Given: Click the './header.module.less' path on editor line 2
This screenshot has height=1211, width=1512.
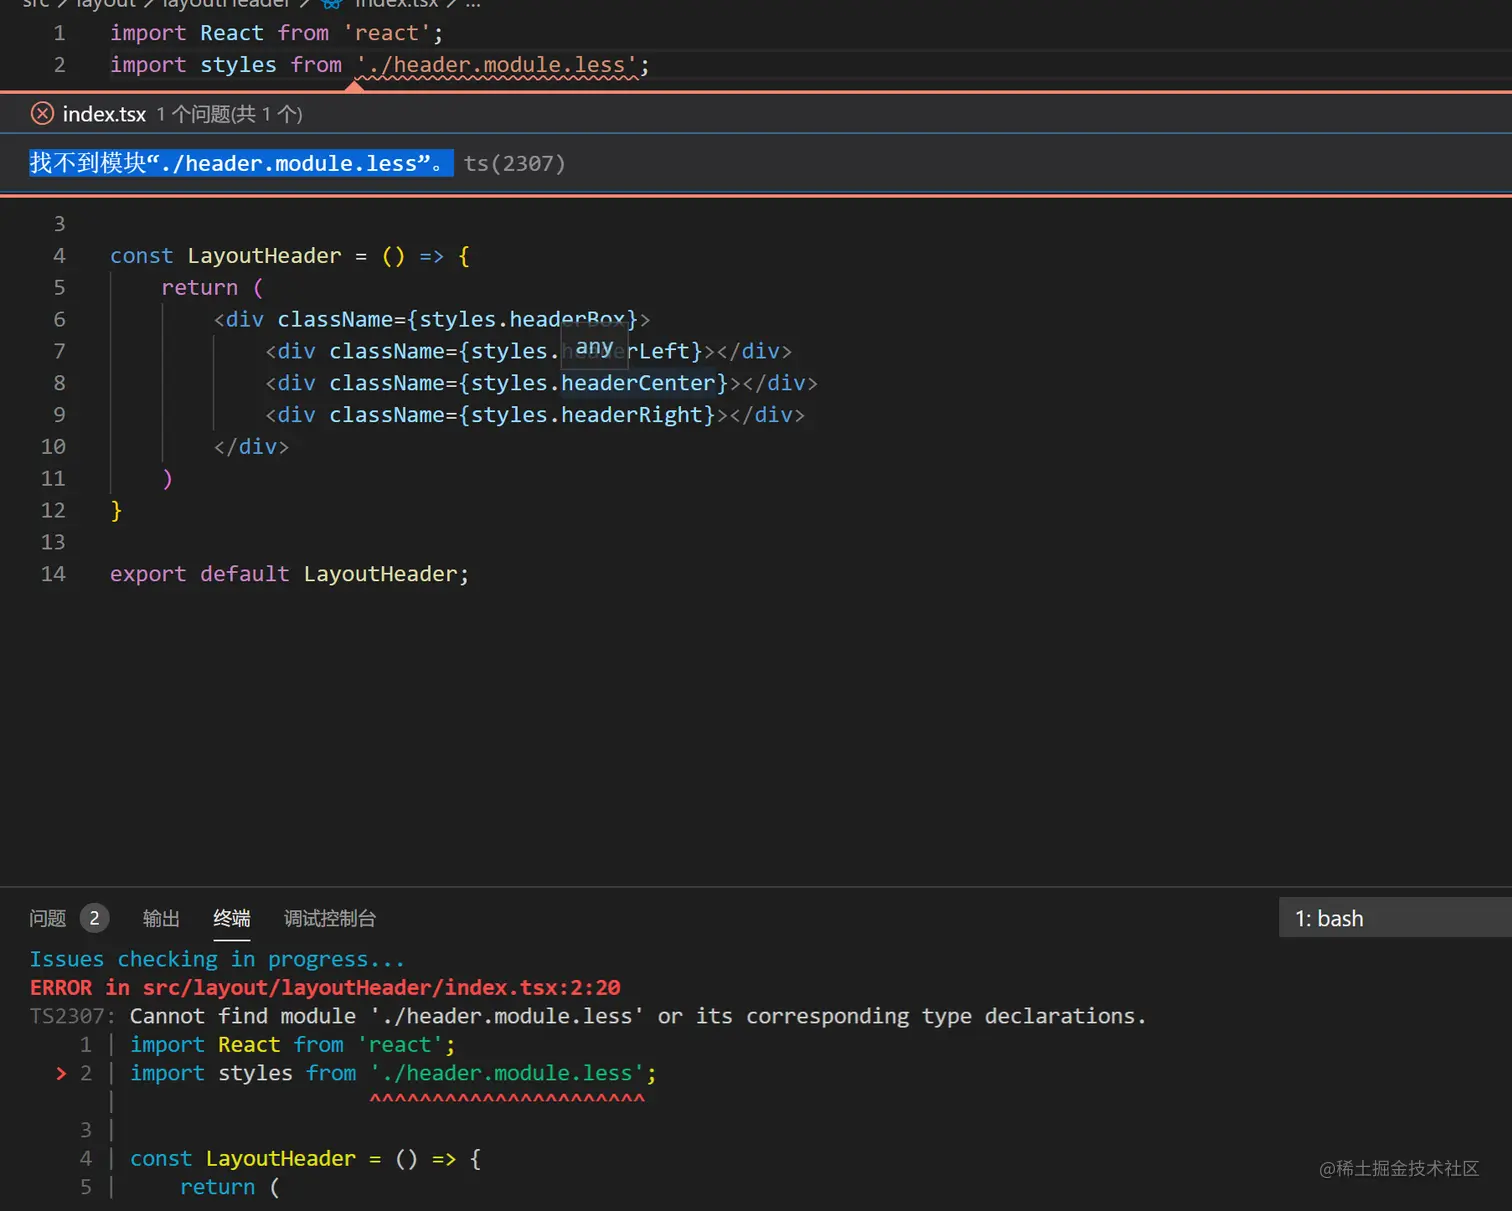Looking at the screenshot, I should pos(497,65).
